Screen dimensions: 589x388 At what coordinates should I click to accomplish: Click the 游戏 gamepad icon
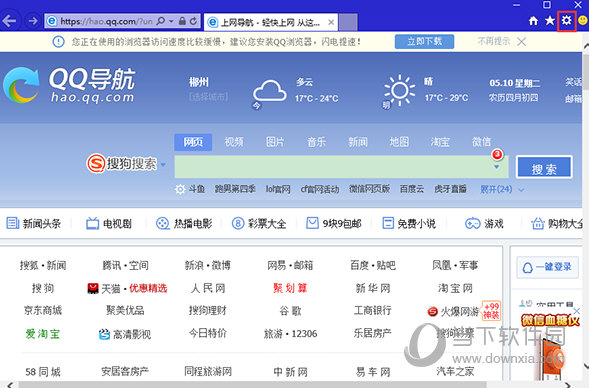[473, 223]
